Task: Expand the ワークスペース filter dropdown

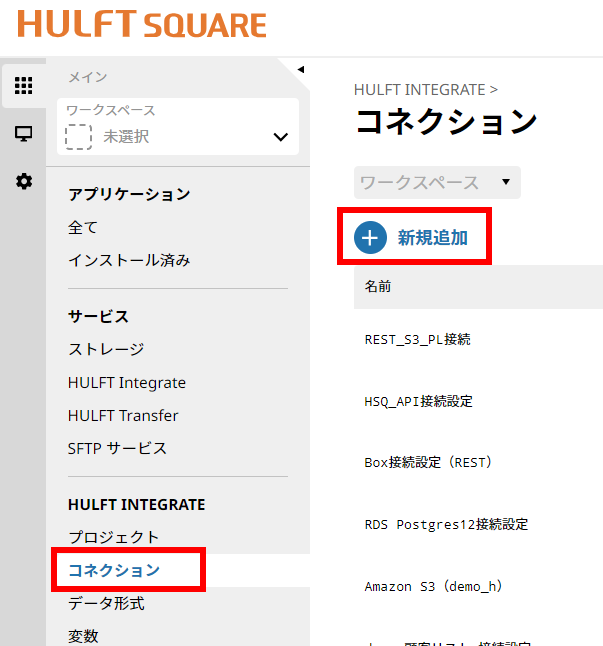Action: tap(437, 183)
